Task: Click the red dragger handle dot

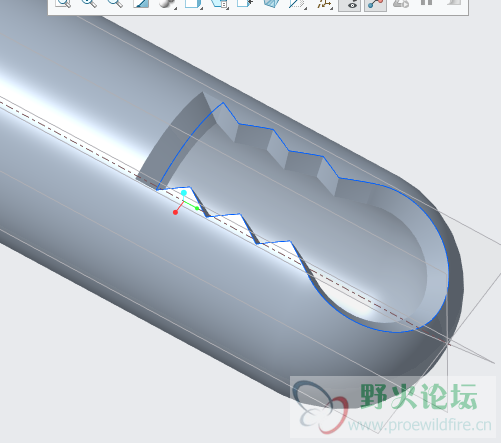Action: pyautogui.click(x=175, y=212)
